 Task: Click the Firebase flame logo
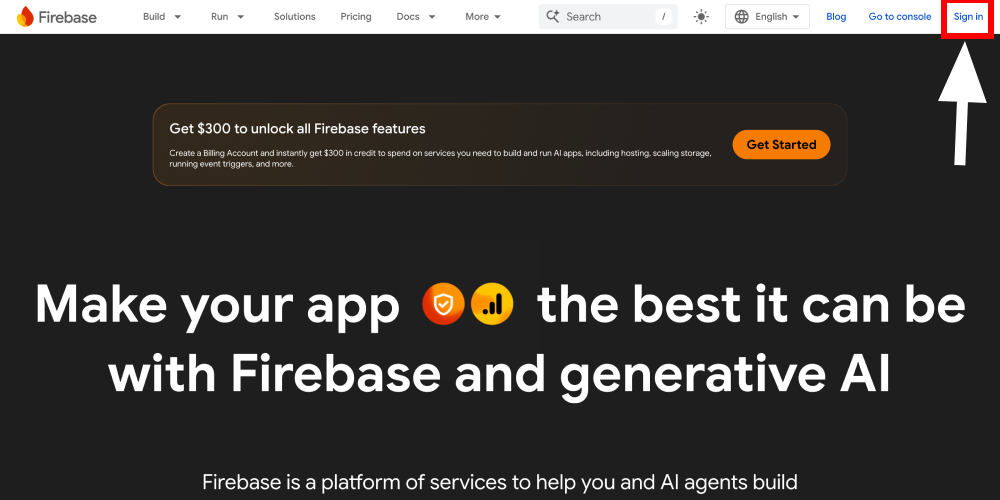click(x=25, y=16)
